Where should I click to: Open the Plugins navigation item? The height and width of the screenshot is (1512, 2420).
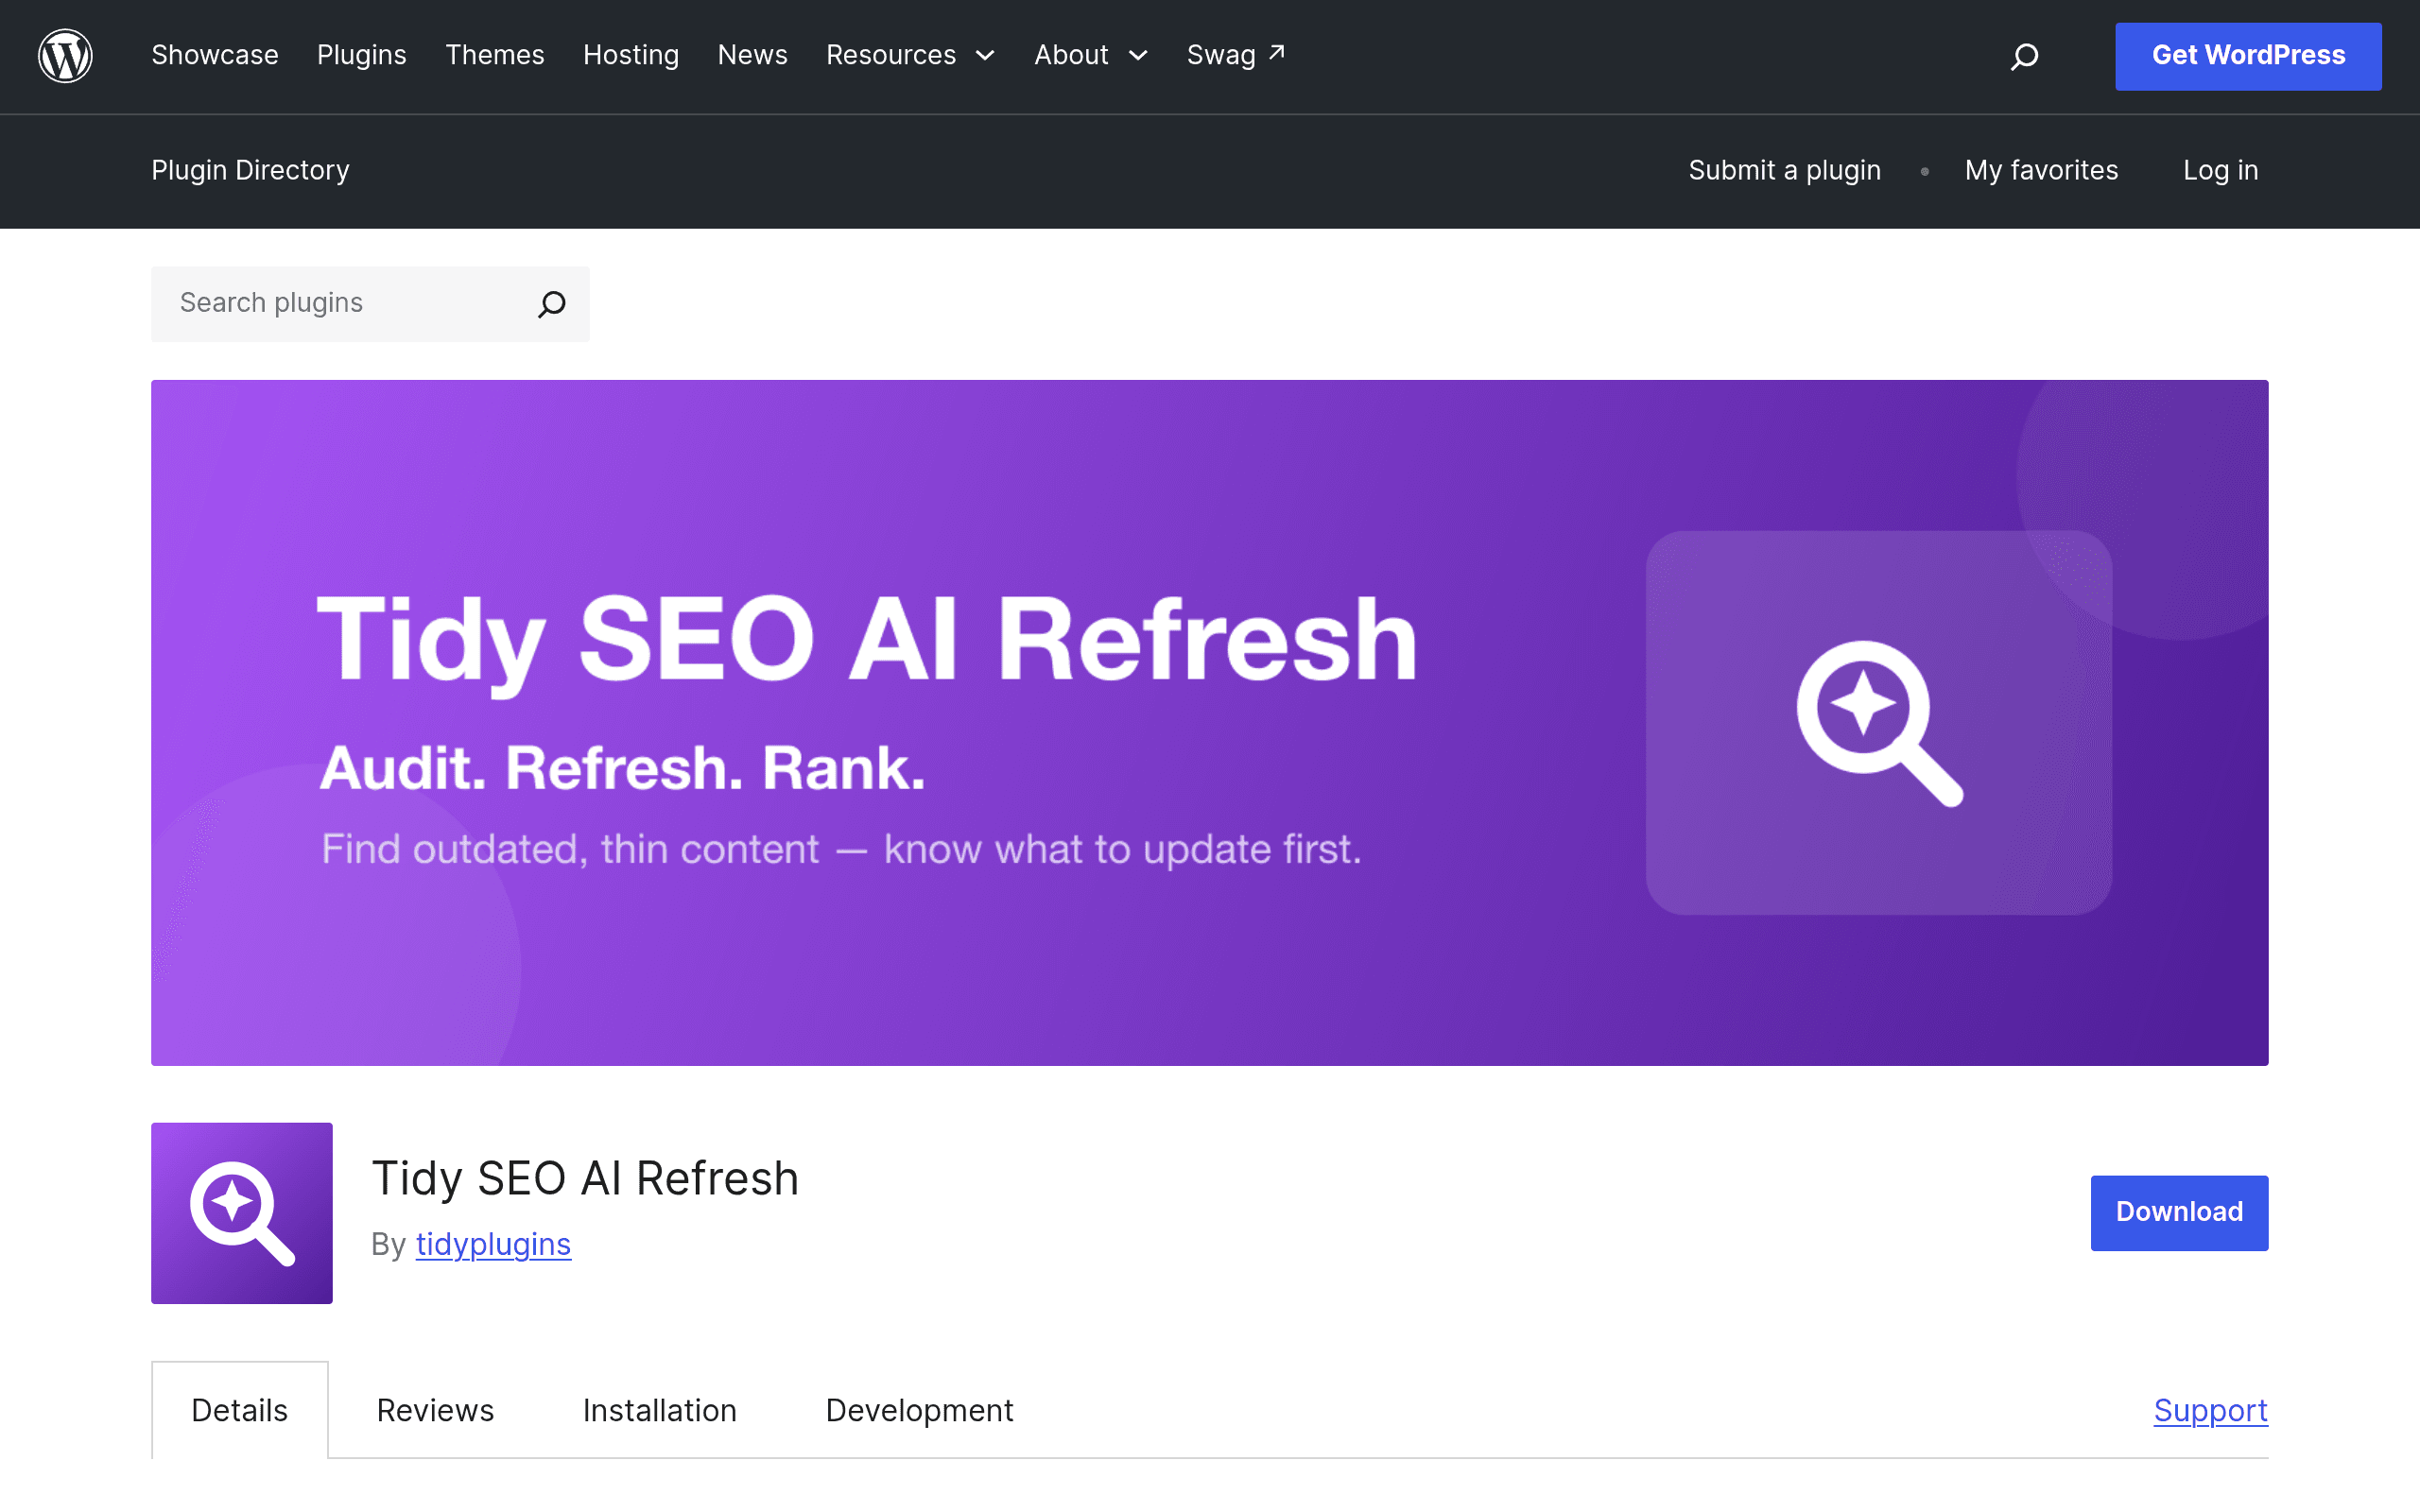point(362,55)
